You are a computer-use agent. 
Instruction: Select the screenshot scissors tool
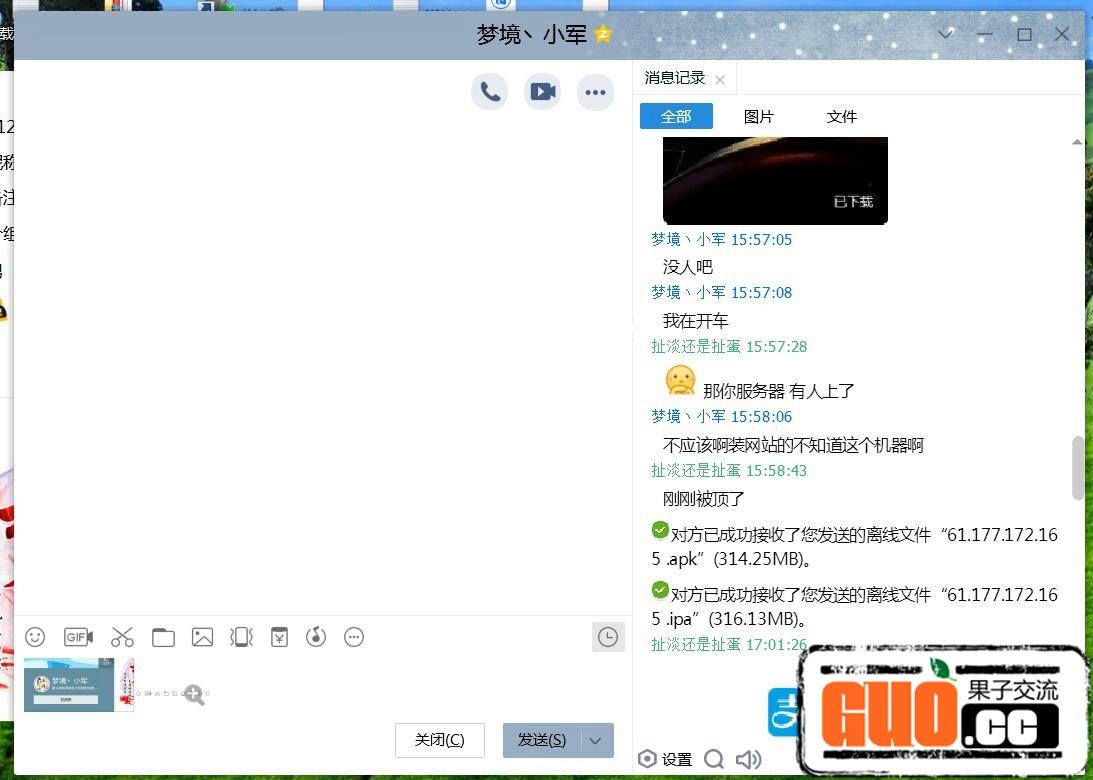coord(122,637)
